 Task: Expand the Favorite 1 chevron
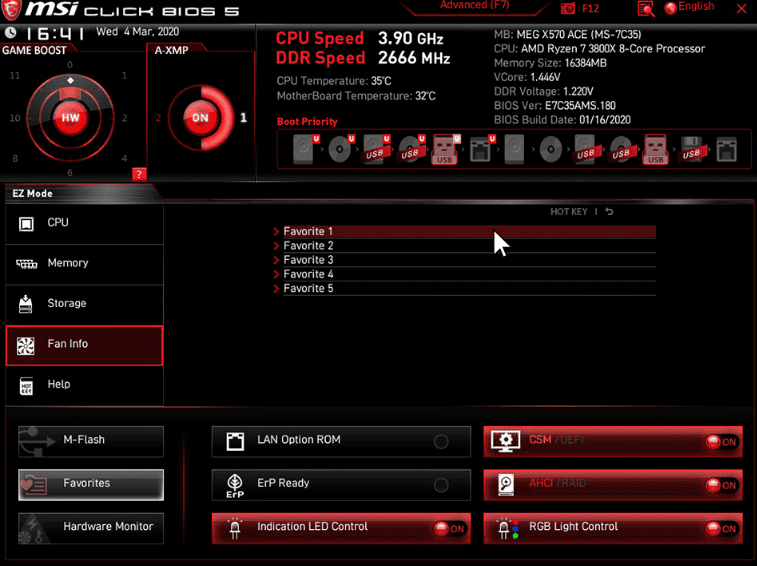[277, 232]
